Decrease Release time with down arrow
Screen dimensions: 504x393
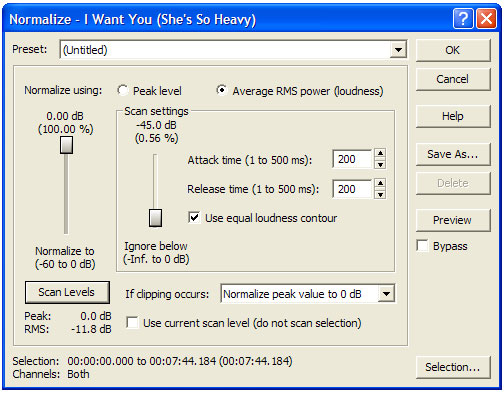(380, 194)
